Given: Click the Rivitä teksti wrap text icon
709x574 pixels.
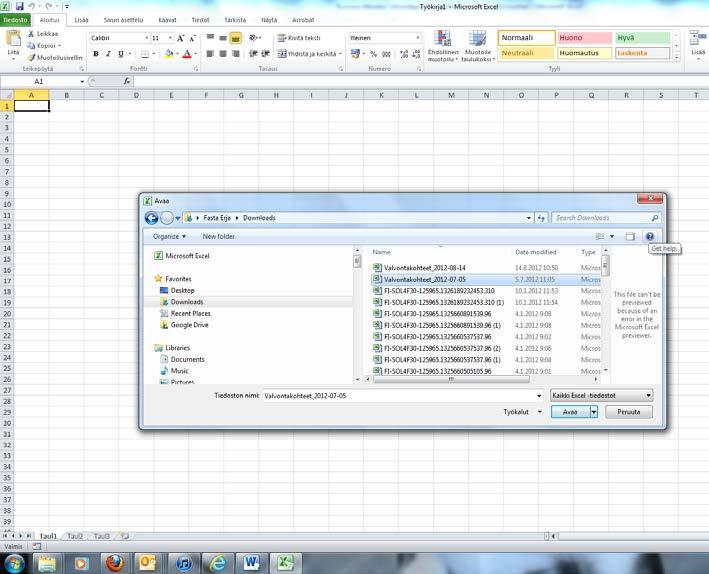Looking at the screenshot, I should [299, 38].
